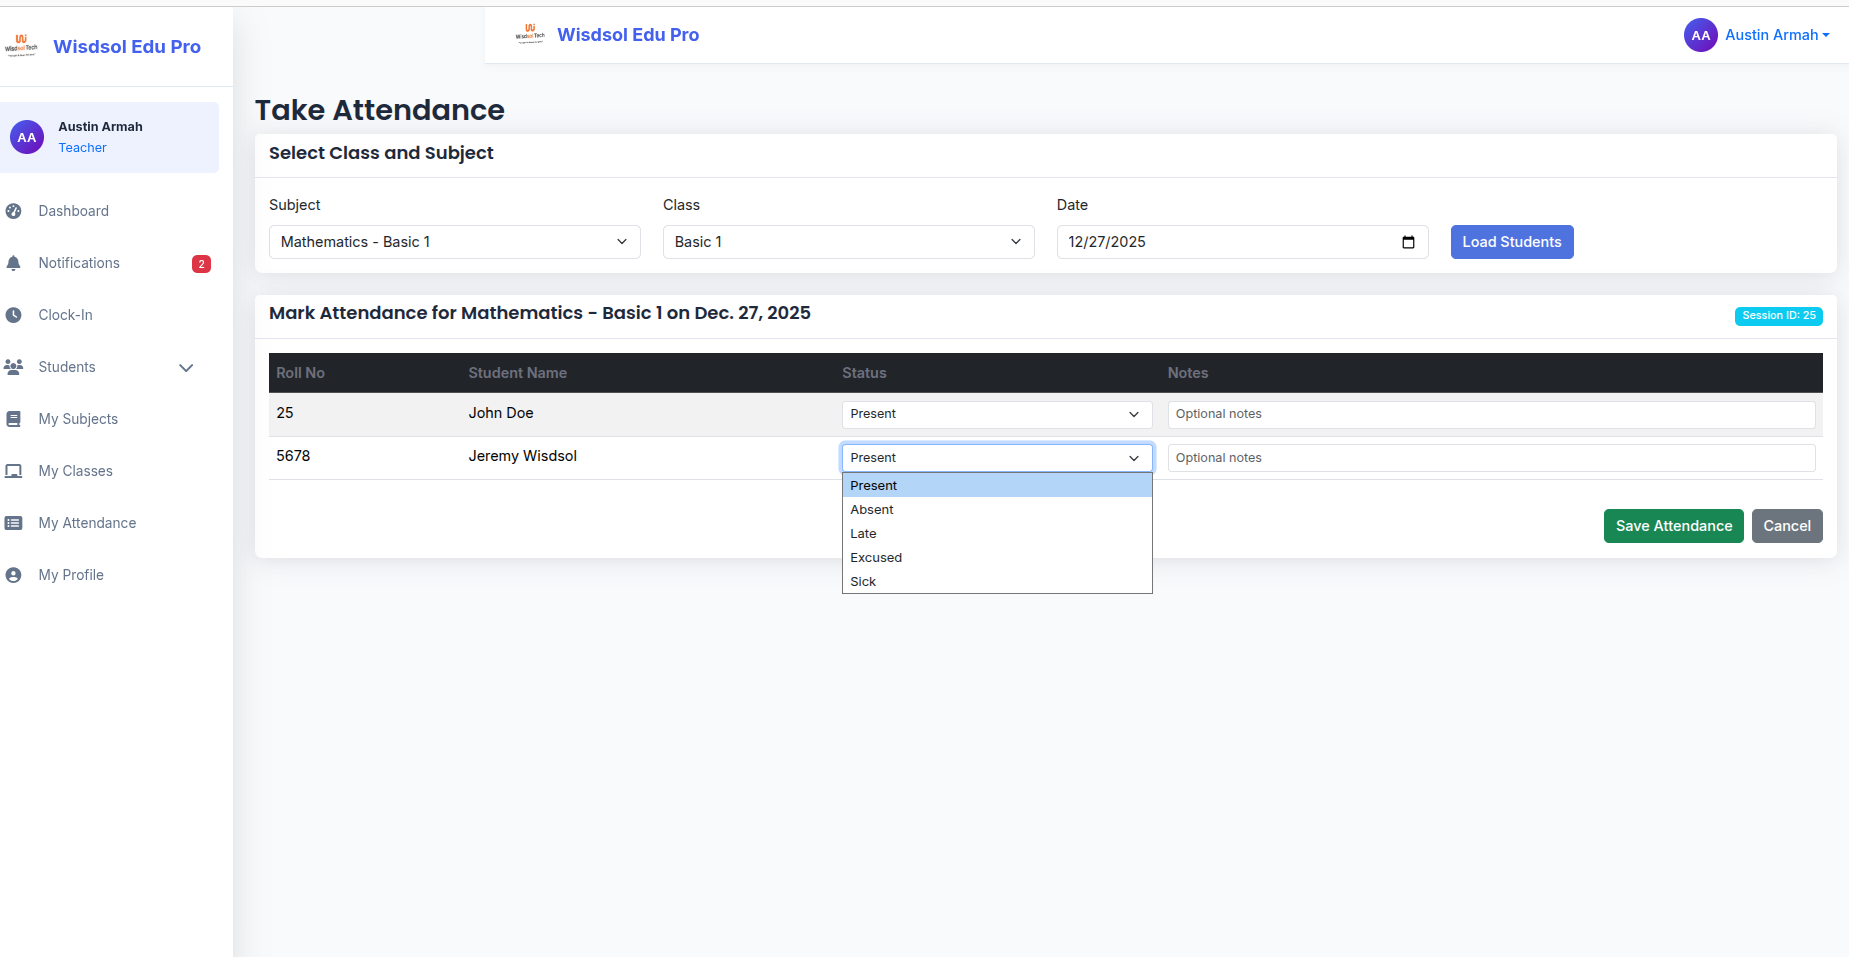Image resolution: width=1849 pixels, height=957 pixels.
Task: Open My Subjects using the book icon
Action: click(14, 419)
